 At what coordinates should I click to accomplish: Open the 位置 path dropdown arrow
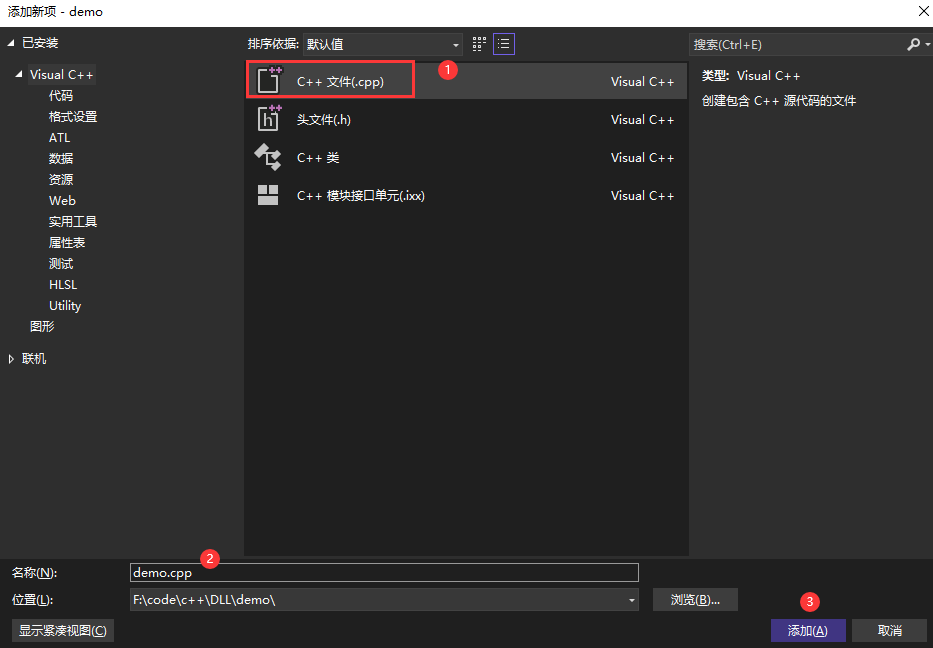[x=631, y=600]
